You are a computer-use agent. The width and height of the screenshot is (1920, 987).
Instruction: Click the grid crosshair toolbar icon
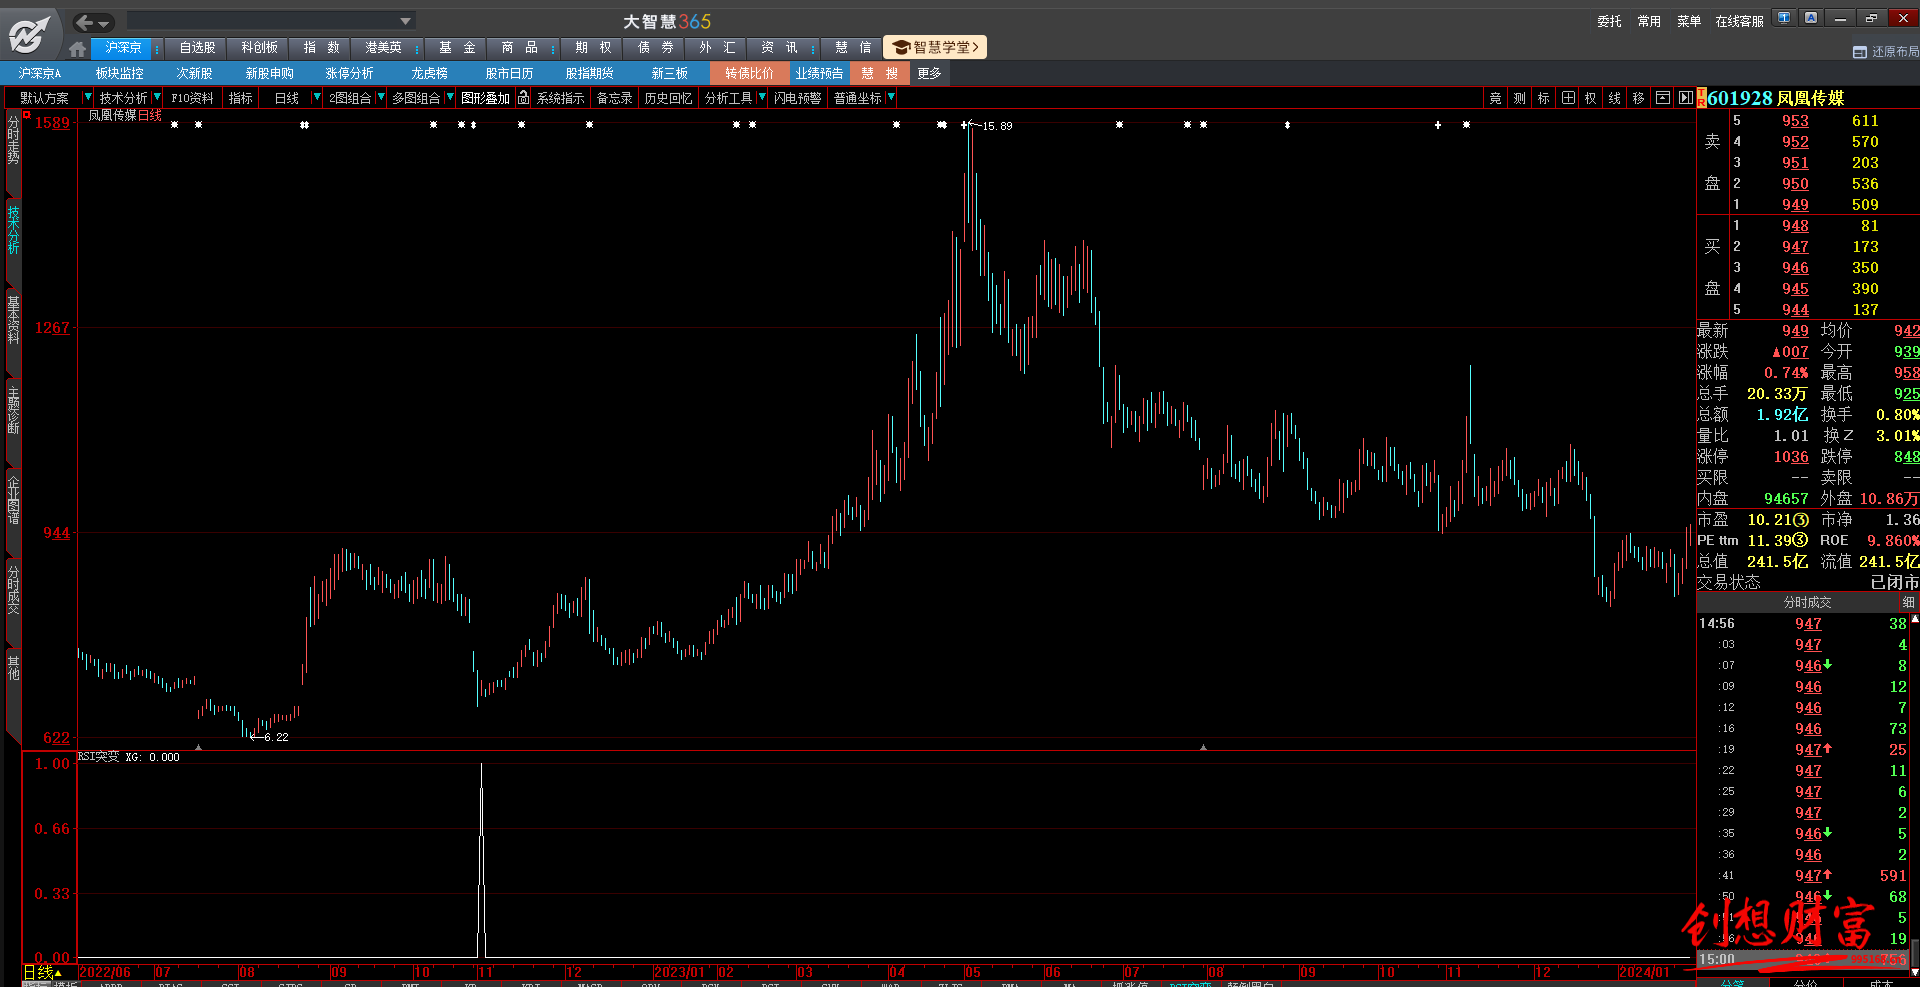coord(1567,98)
